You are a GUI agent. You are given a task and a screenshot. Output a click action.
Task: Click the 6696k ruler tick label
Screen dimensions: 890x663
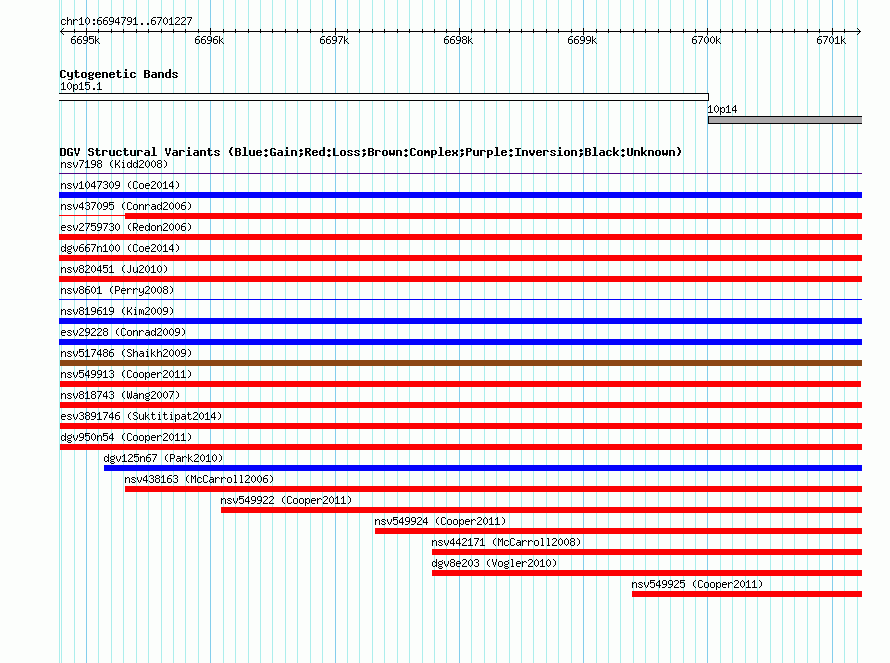pos(209,40)
